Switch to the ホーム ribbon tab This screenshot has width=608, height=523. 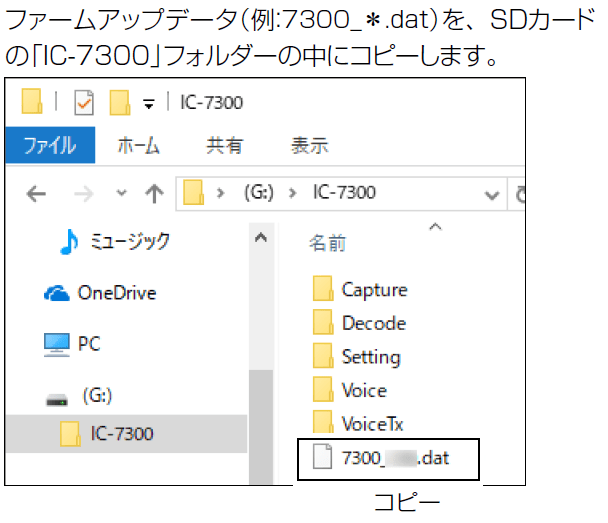[x=138, y=145]
